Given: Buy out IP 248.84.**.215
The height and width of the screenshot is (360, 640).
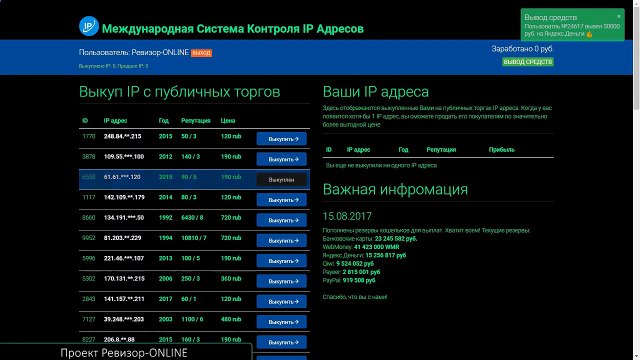Looking at the screenshot, I should (x=282, y=139).
